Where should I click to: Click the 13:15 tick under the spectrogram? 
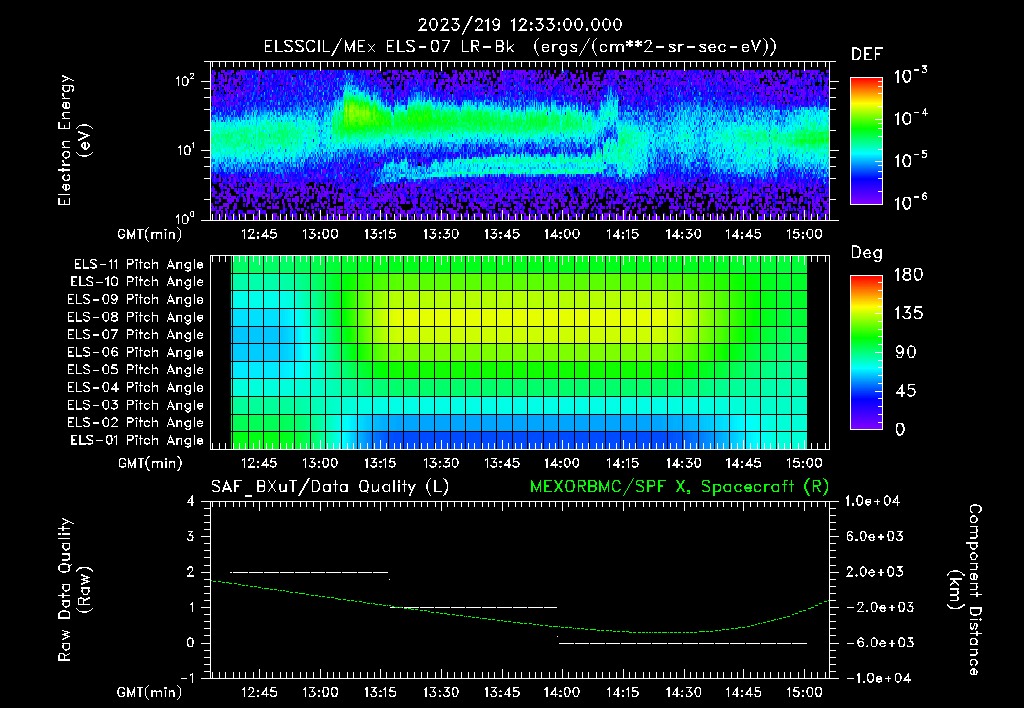point(380,234)
